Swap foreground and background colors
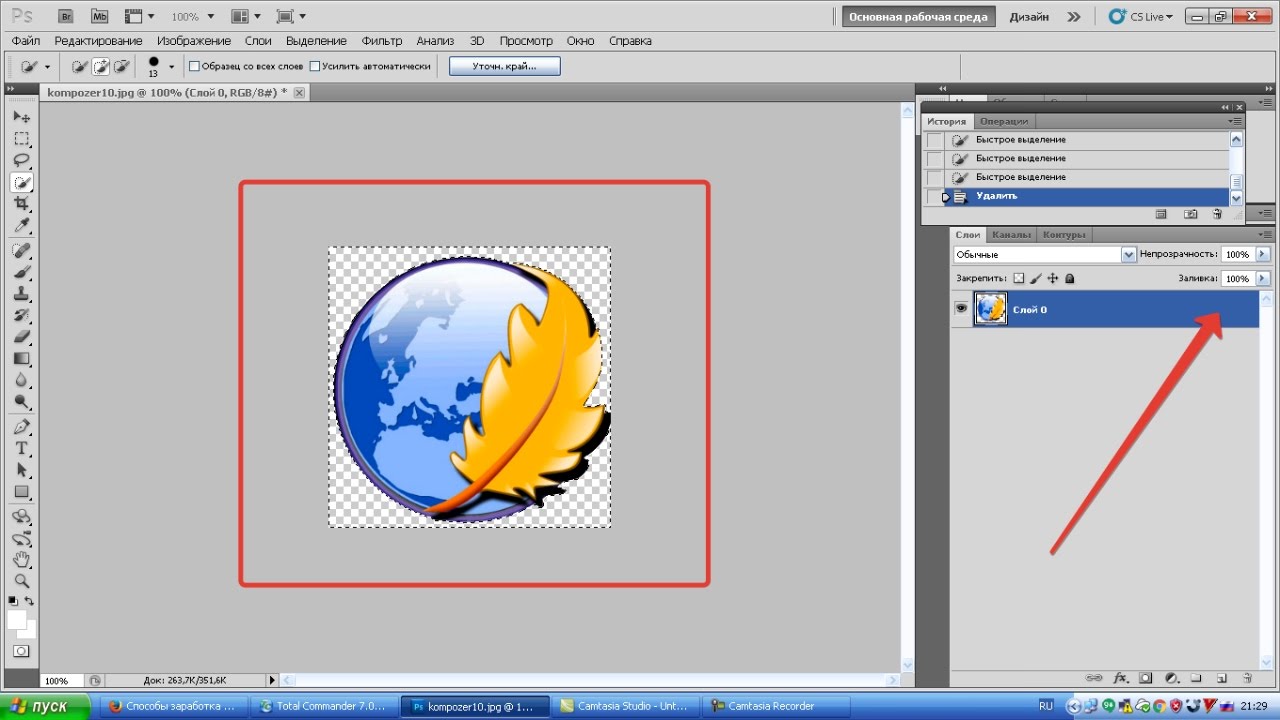The image size is (1280, 720). 30,601
